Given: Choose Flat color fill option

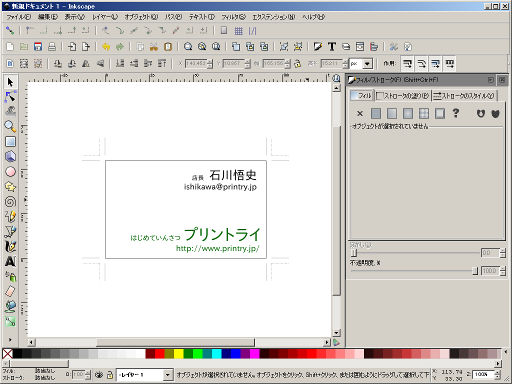Looking at the screenshot, I should pos(376,114).
